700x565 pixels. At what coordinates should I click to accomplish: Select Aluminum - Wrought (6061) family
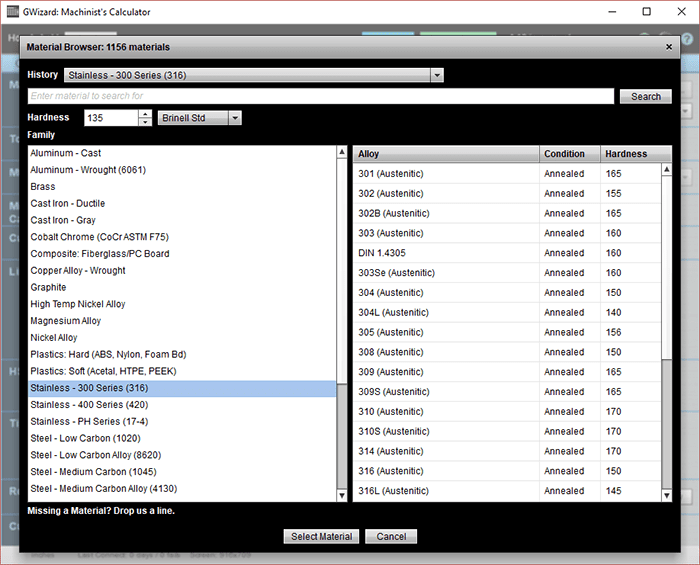click(x=182, y=170)
